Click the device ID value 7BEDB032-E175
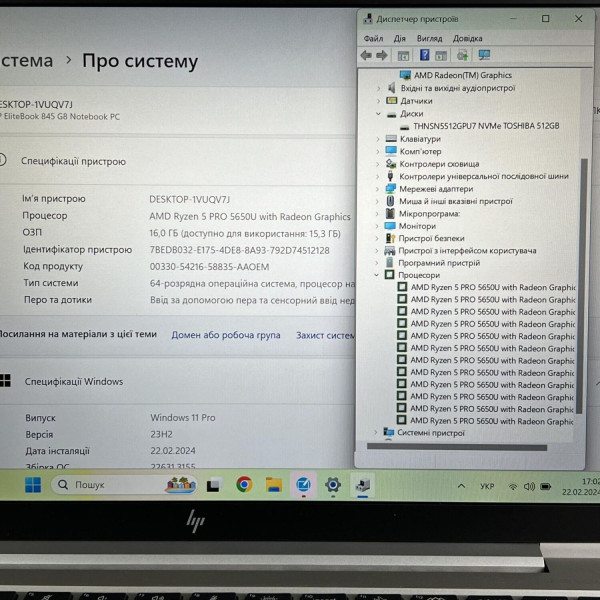This screenshot has width=600, height=600. pos(239,250)
